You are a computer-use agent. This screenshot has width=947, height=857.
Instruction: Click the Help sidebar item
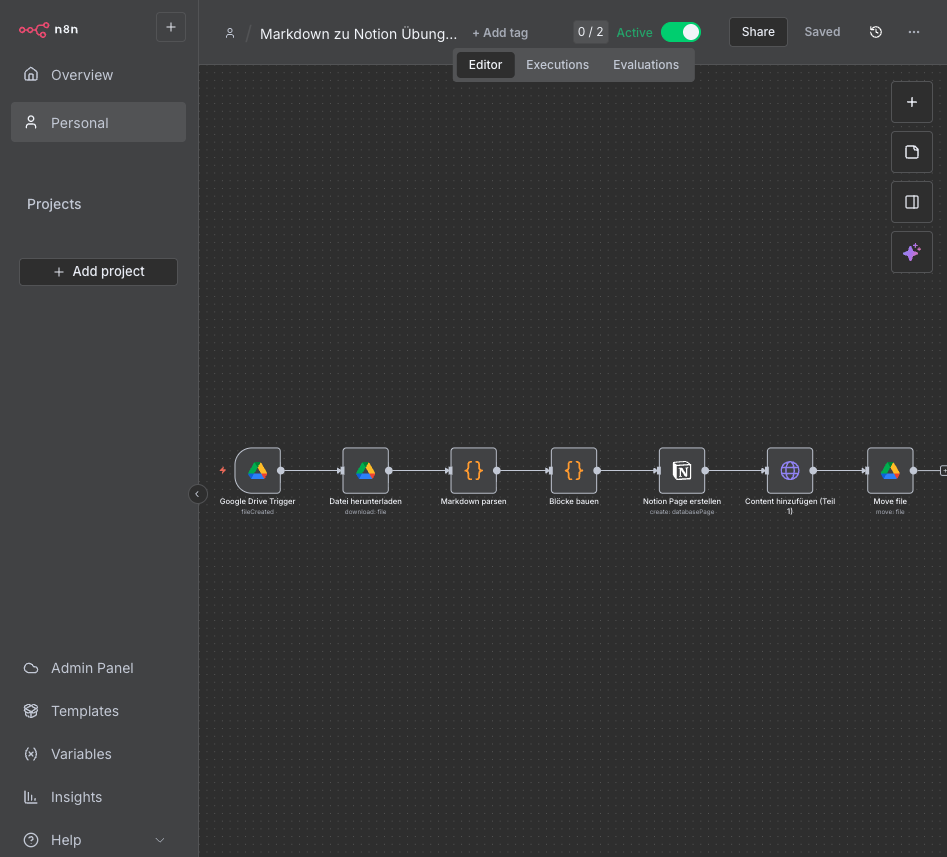pyautogui.click(x=98, y=839)
